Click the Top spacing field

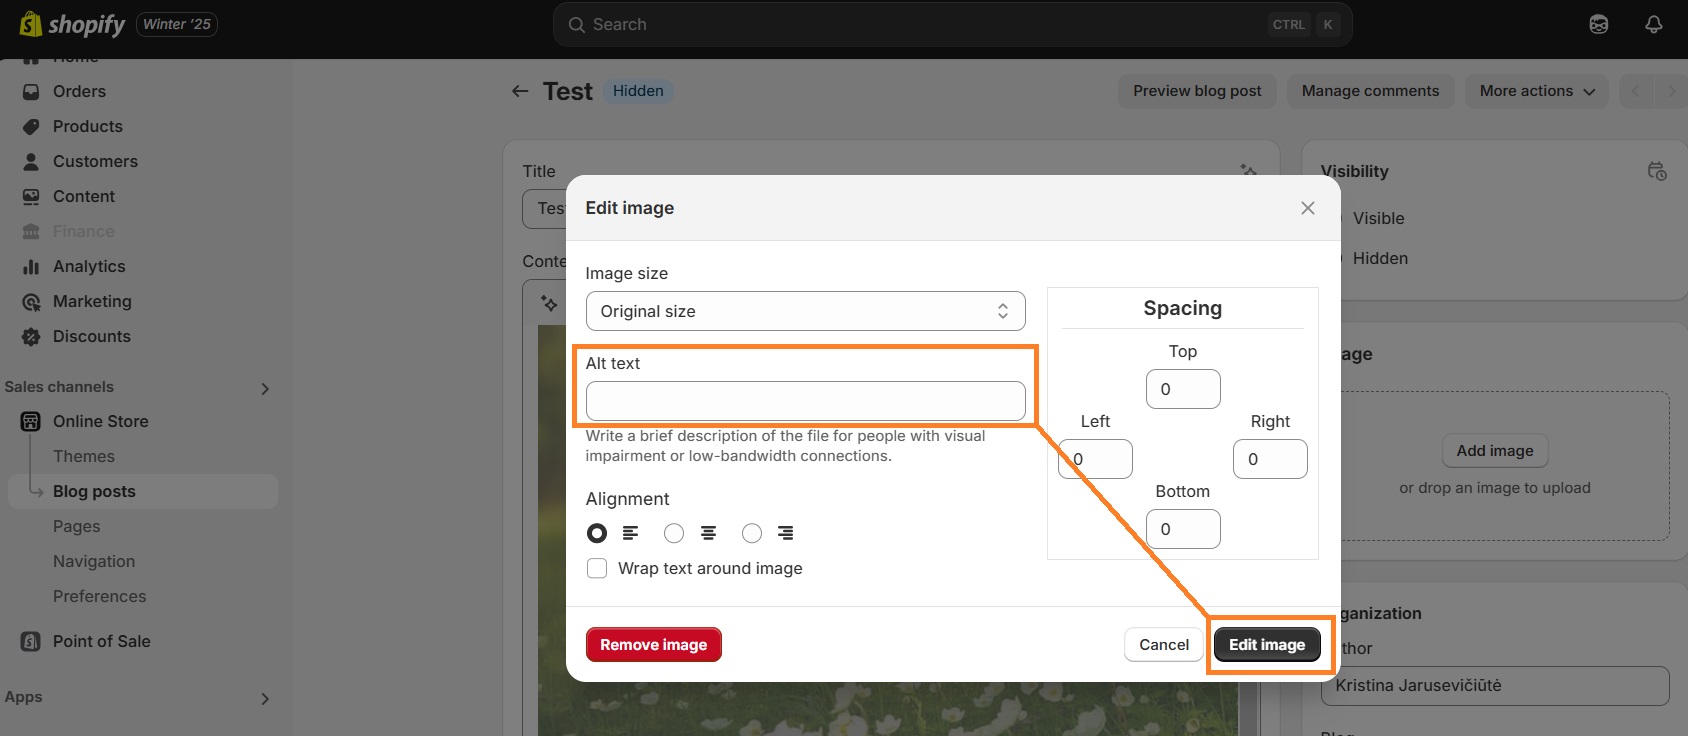pyautogui.click(x=1183, y=389)
